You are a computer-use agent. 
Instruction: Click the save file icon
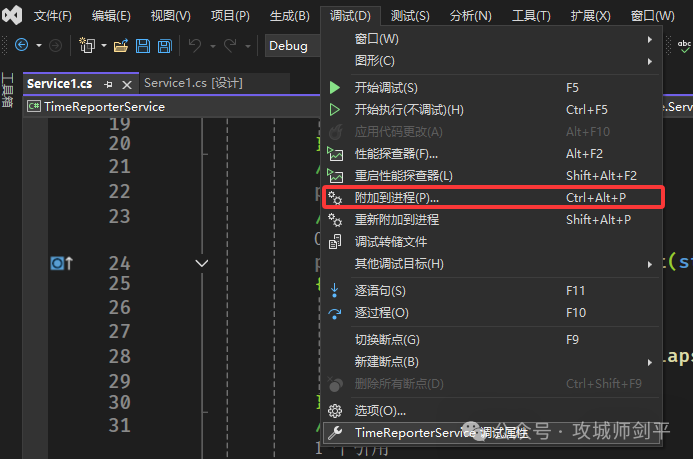click(143, 46)
